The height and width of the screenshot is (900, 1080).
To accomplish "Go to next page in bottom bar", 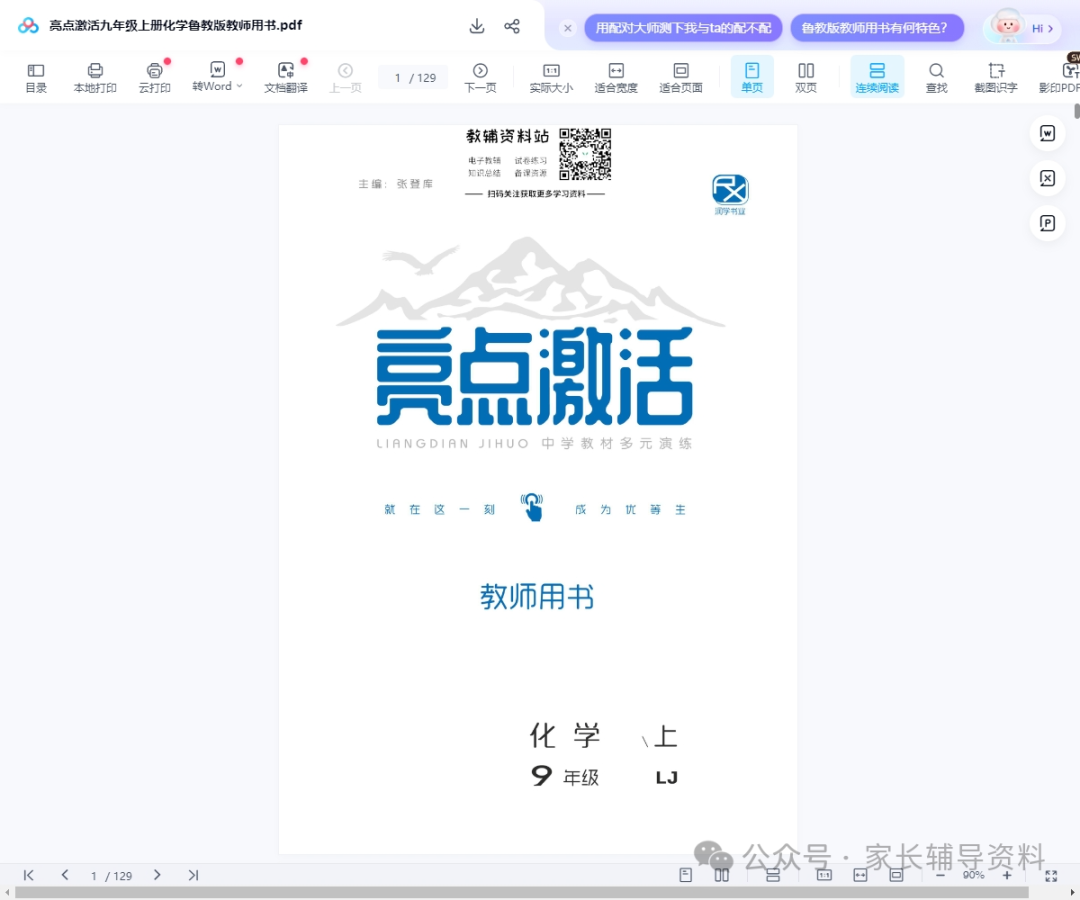I will [x=157, y=875].
